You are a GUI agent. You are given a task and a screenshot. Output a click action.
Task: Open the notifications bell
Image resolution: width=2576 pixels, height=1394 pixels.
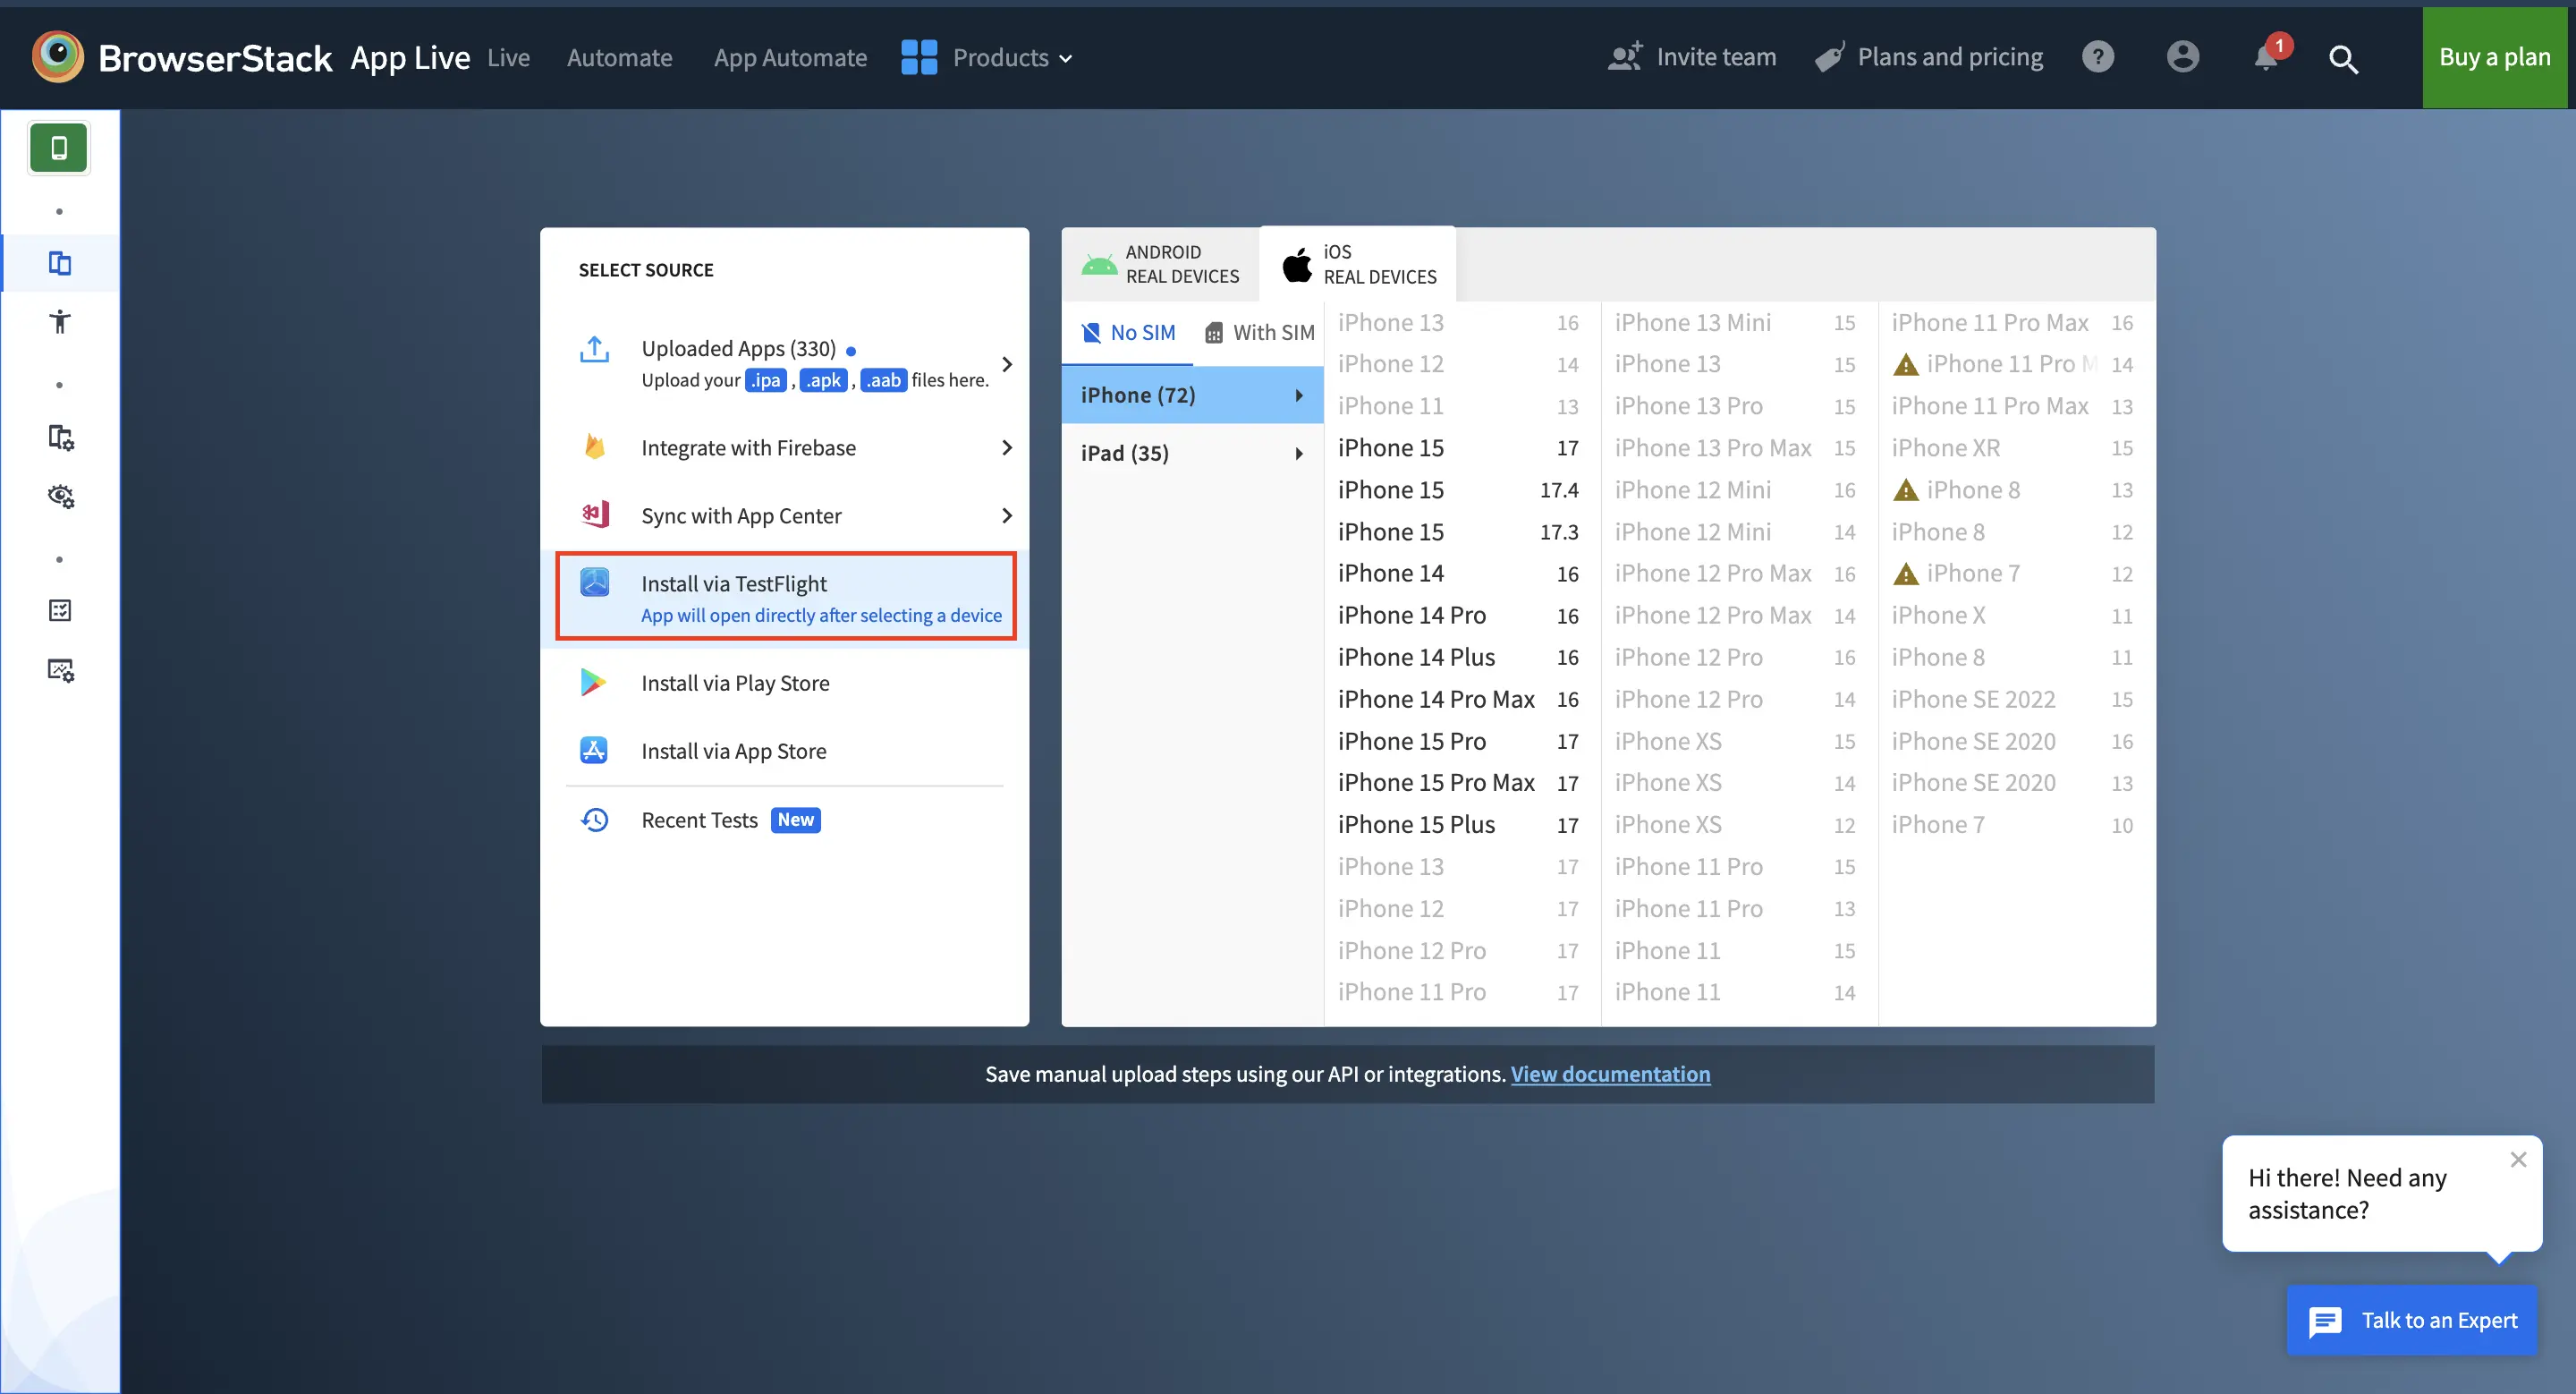(2266, 57)
